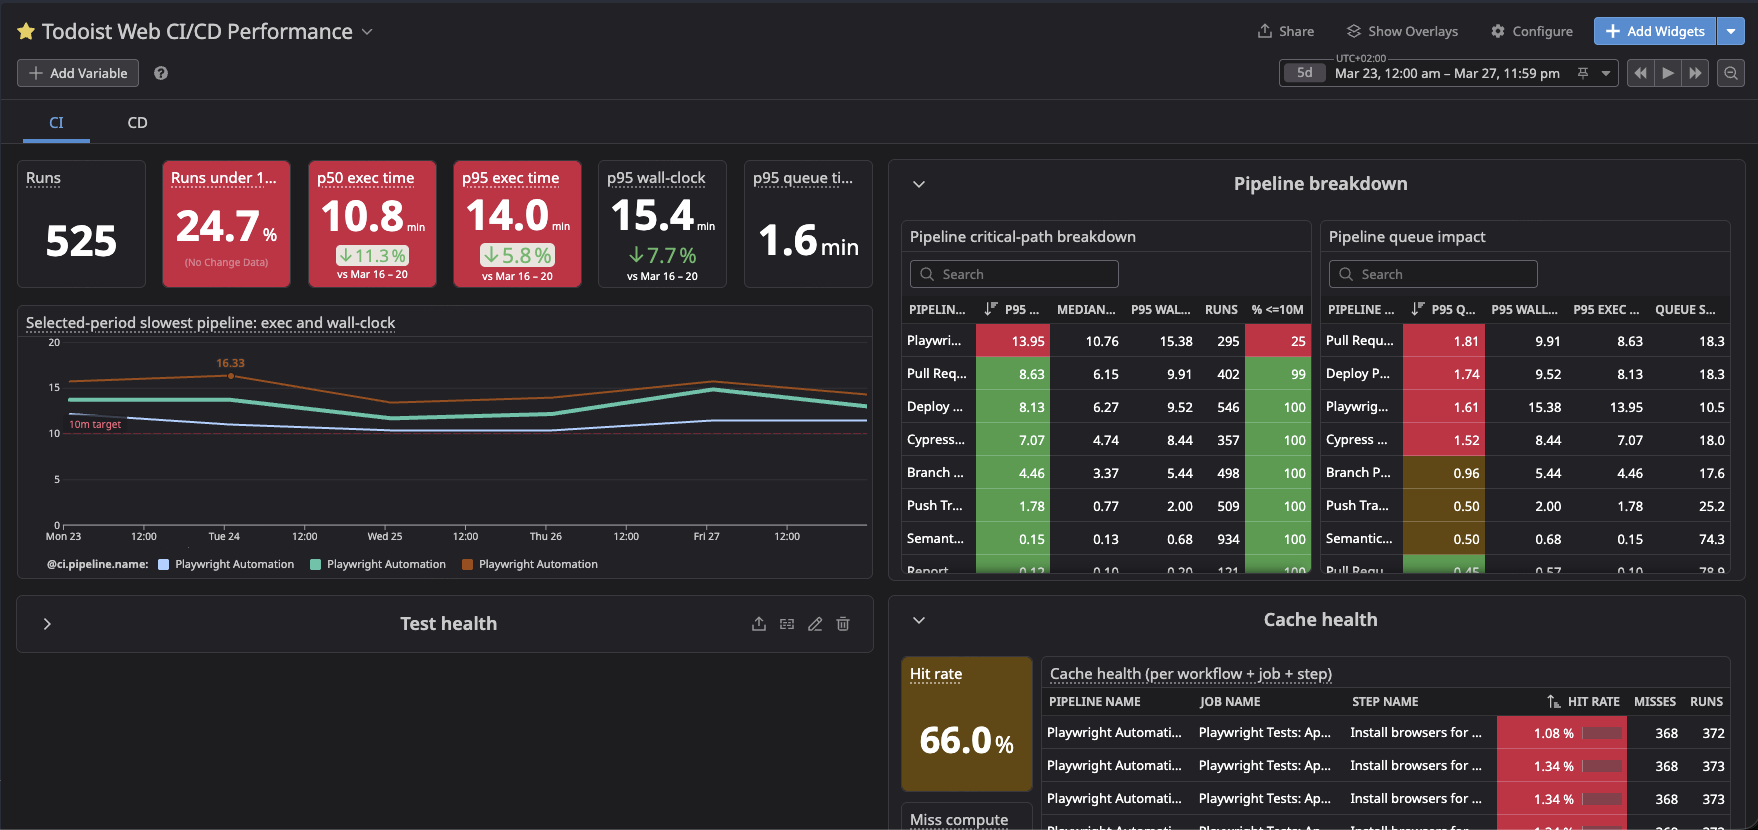This screenshot has width=1758, height=830.
Task: Switch to the CI tab
Action: 56,122
